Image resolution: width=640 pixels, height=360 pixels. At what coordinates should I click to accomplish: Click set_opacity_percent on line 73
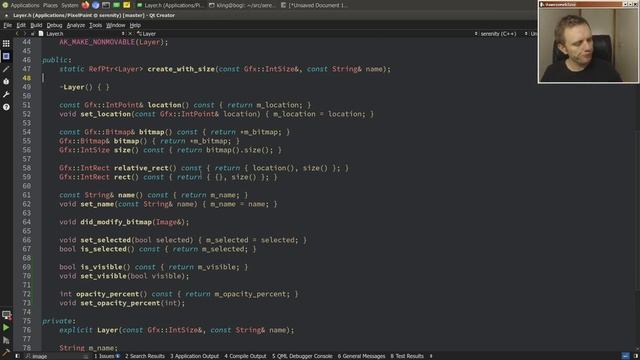click(x=120, y=303)
